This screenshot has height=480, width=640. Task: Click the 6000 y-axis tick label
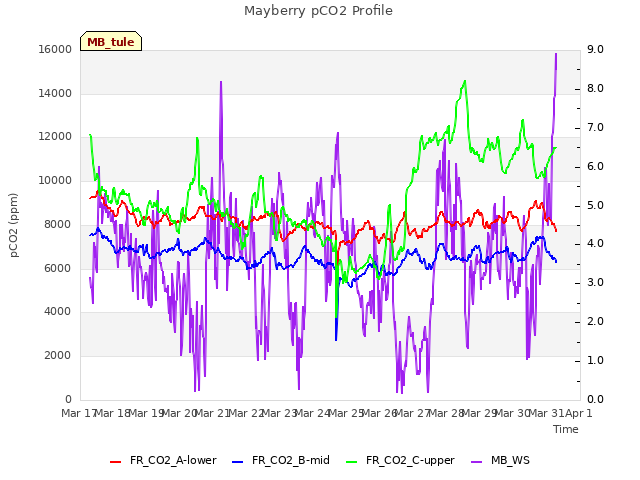pos(58,268)
